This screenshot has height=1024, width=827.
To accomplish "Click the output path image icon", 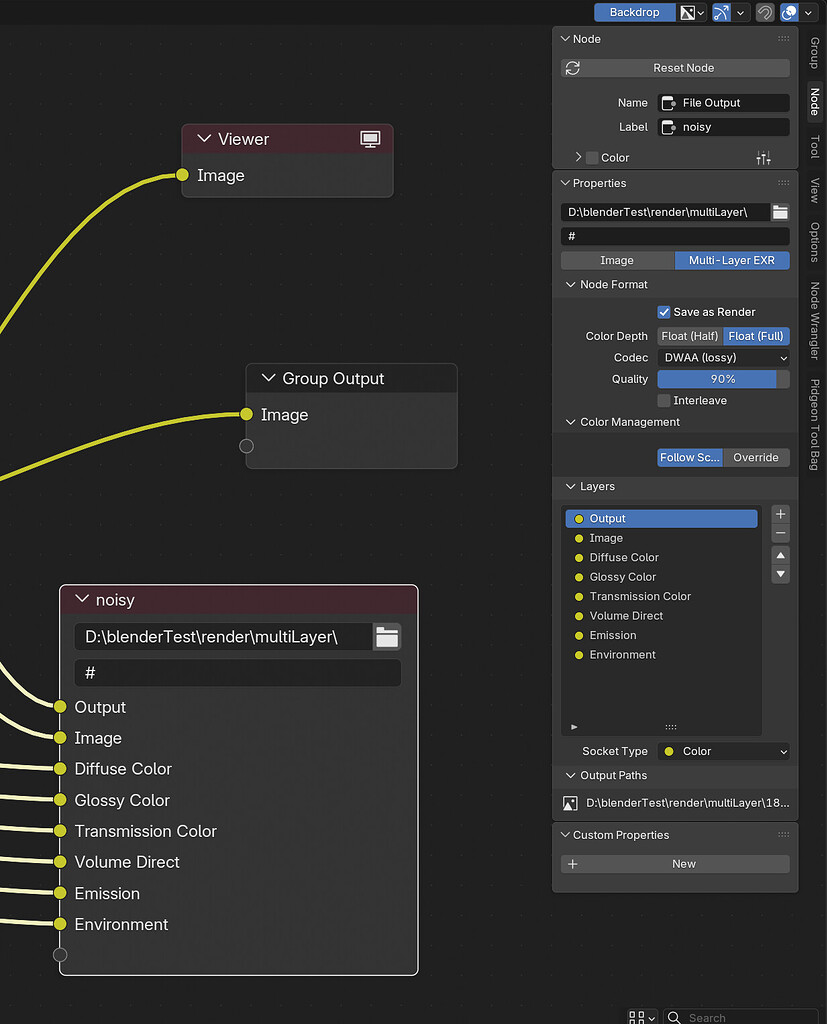I will tap(570, 803).
